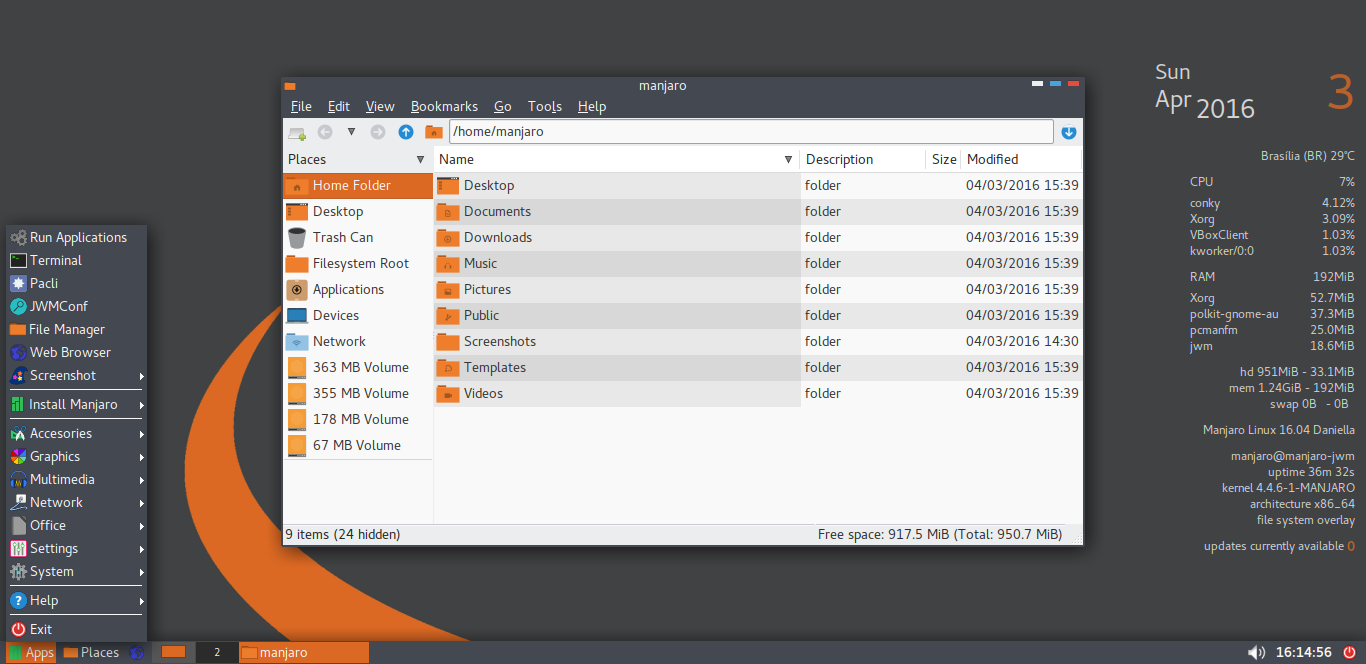The height and width of the screenshot is (664, 1366).
Task: Open the Tools menu
Action: point(544,107)
